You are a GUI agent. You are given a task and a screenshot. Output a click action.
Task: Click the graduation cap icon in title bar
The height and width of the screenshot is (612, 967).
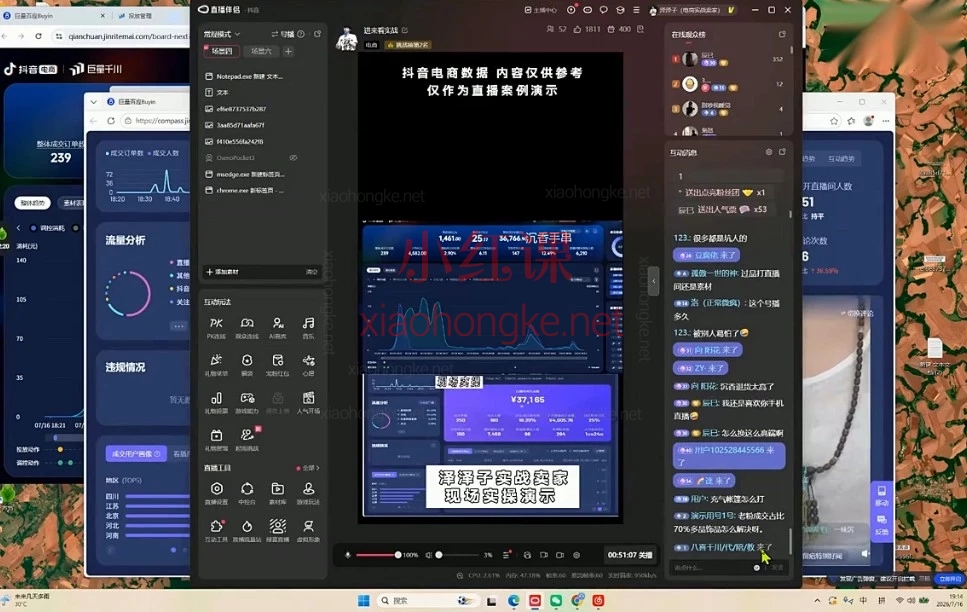coord(620,10)
